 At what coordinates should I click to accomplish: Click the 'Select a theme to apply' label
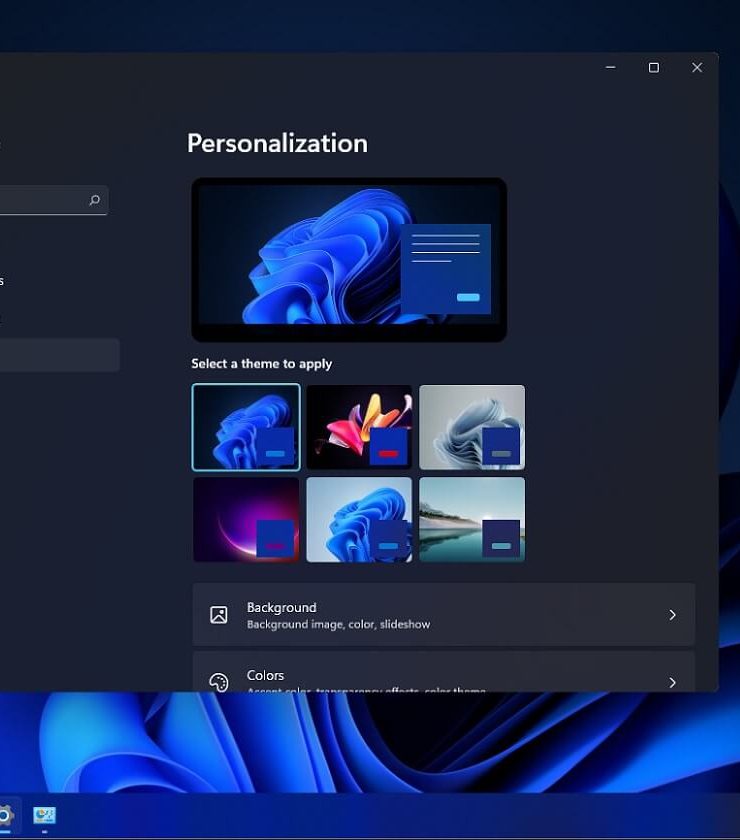261,364
